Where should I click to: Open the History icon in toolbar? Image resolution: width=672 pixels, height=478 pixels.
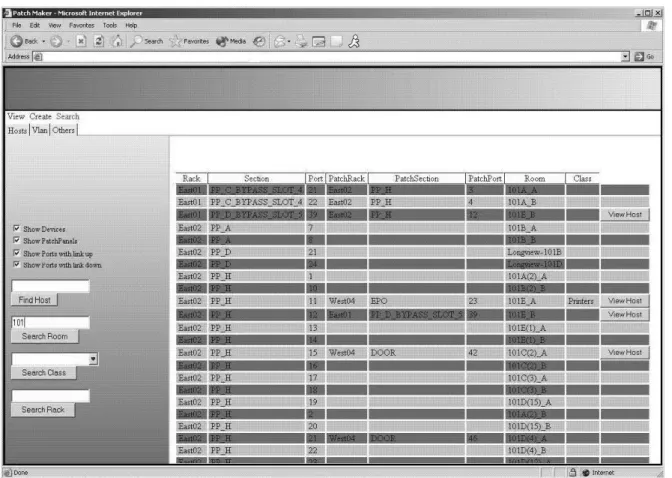point(259,41)
